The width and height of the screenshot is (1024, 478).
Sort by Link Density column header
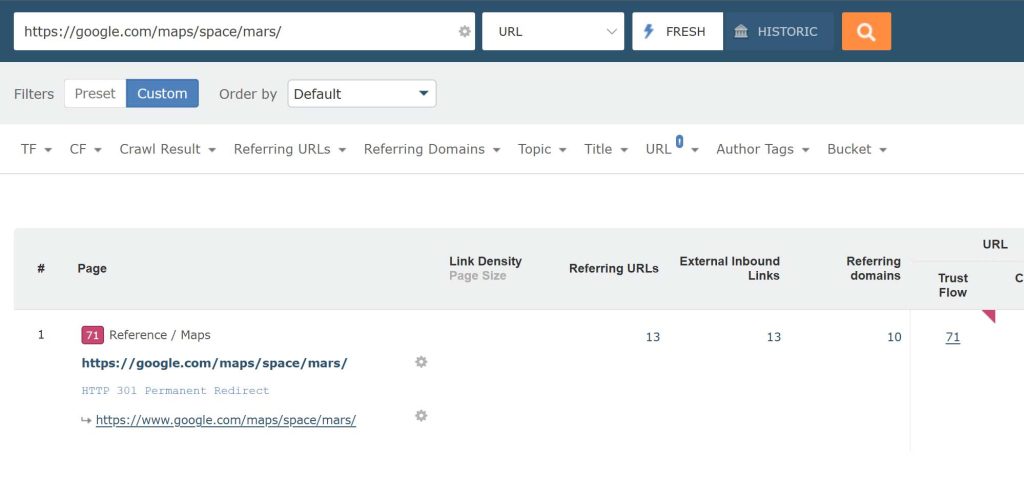(x=485, y=261)
